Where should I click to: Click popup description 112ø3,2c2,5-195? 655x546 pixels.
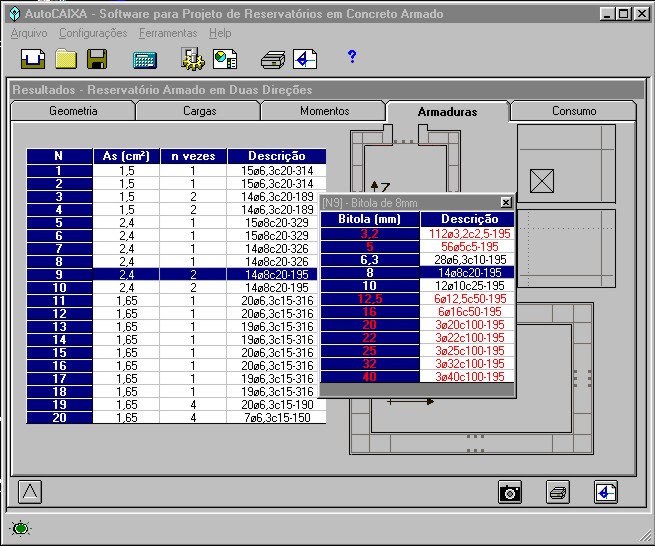tap(467, 234)
